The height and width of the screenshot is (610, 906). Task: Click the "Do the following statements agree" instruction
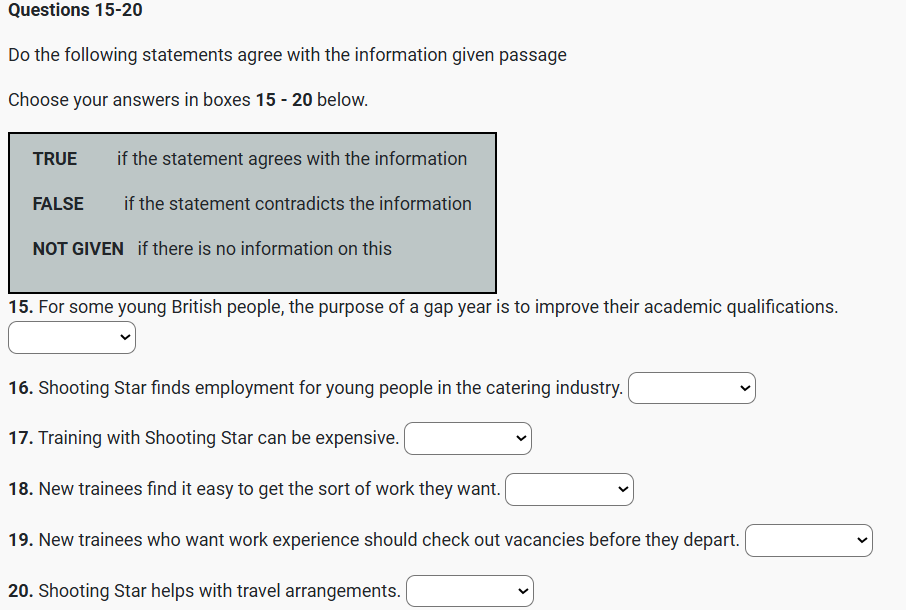(287, 55)
